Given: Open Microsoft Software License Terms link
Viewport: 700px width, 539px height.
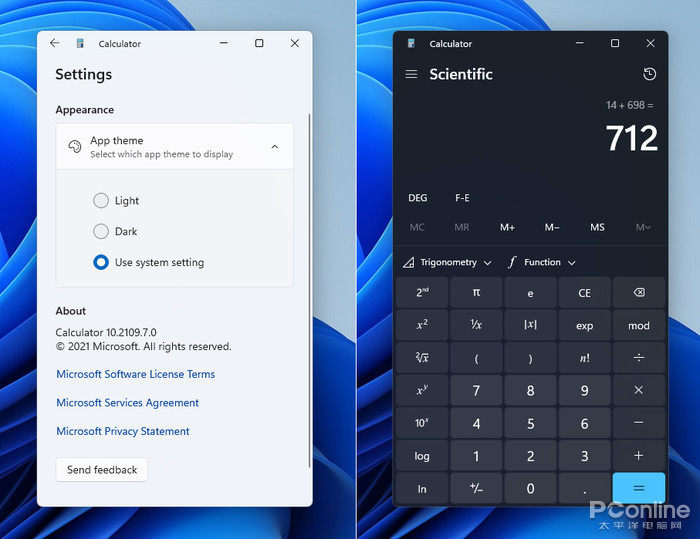Looking at the screenshot, I should (x=136, y=374).
